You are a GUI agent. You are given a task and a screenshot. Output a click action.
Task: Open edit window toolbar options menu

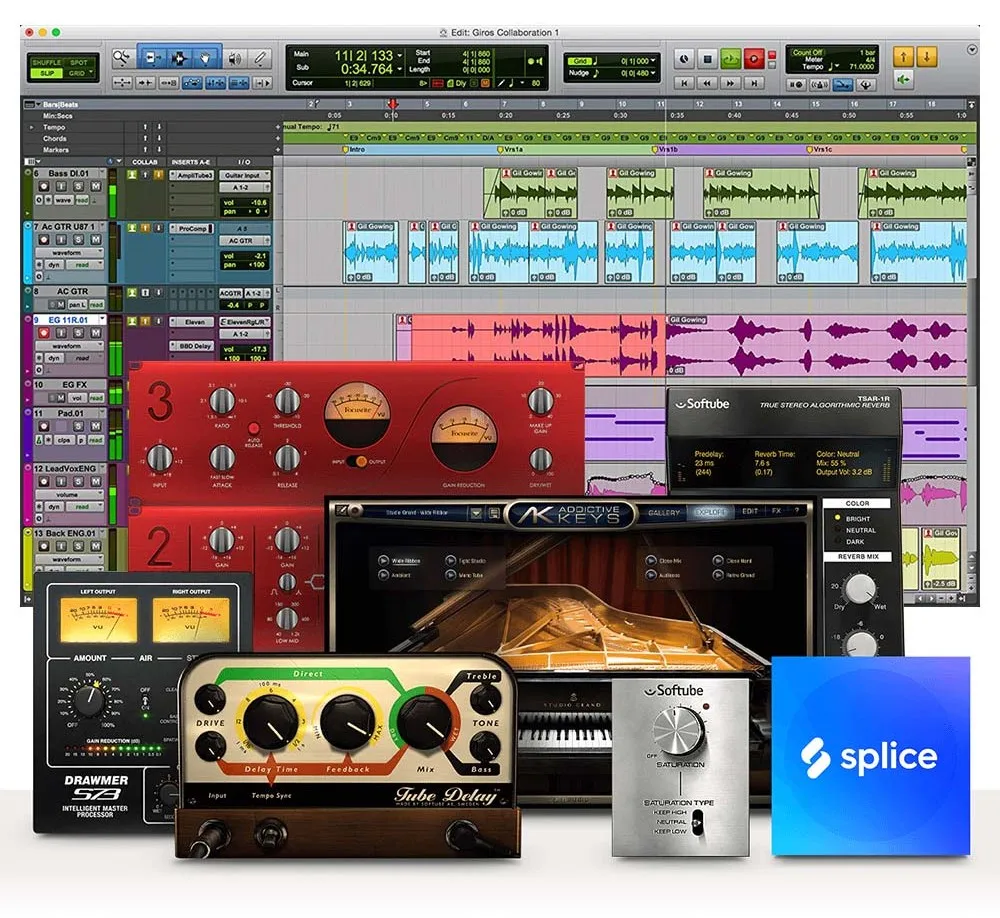pos(972,49)
